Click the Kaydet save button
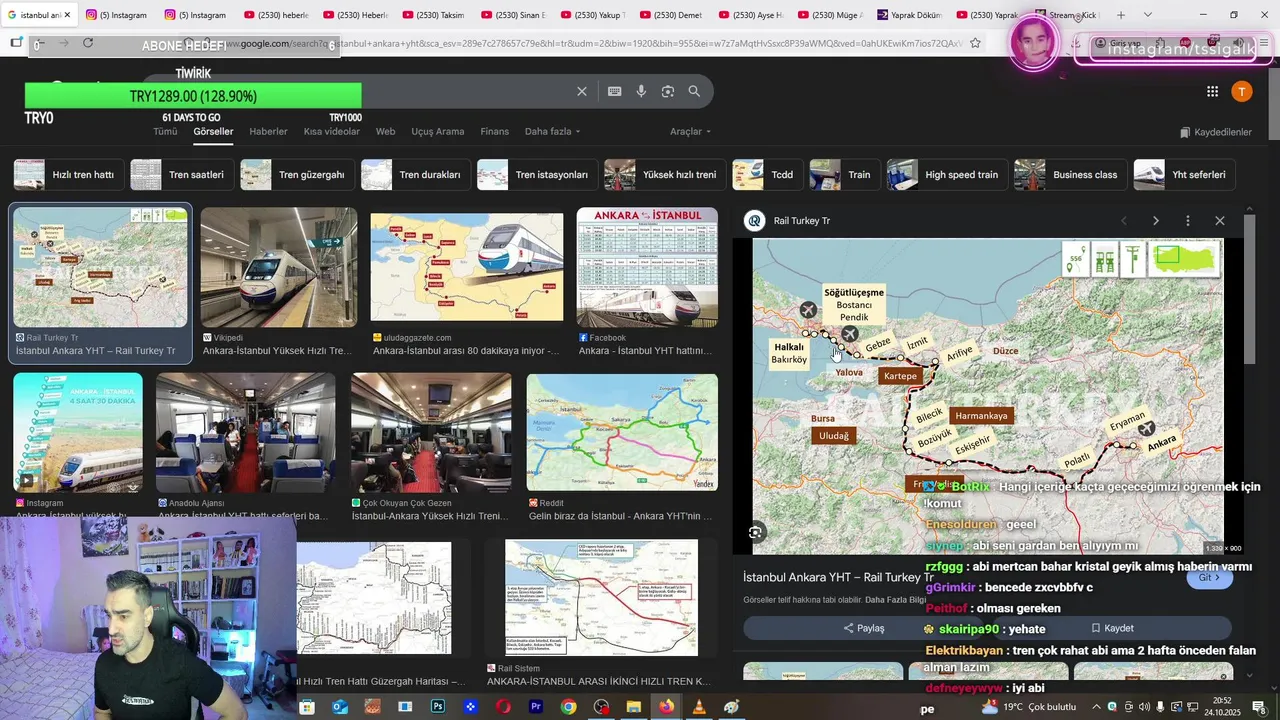The width and height of the screenshot is (1280, 720). (x=1112, y=628)
